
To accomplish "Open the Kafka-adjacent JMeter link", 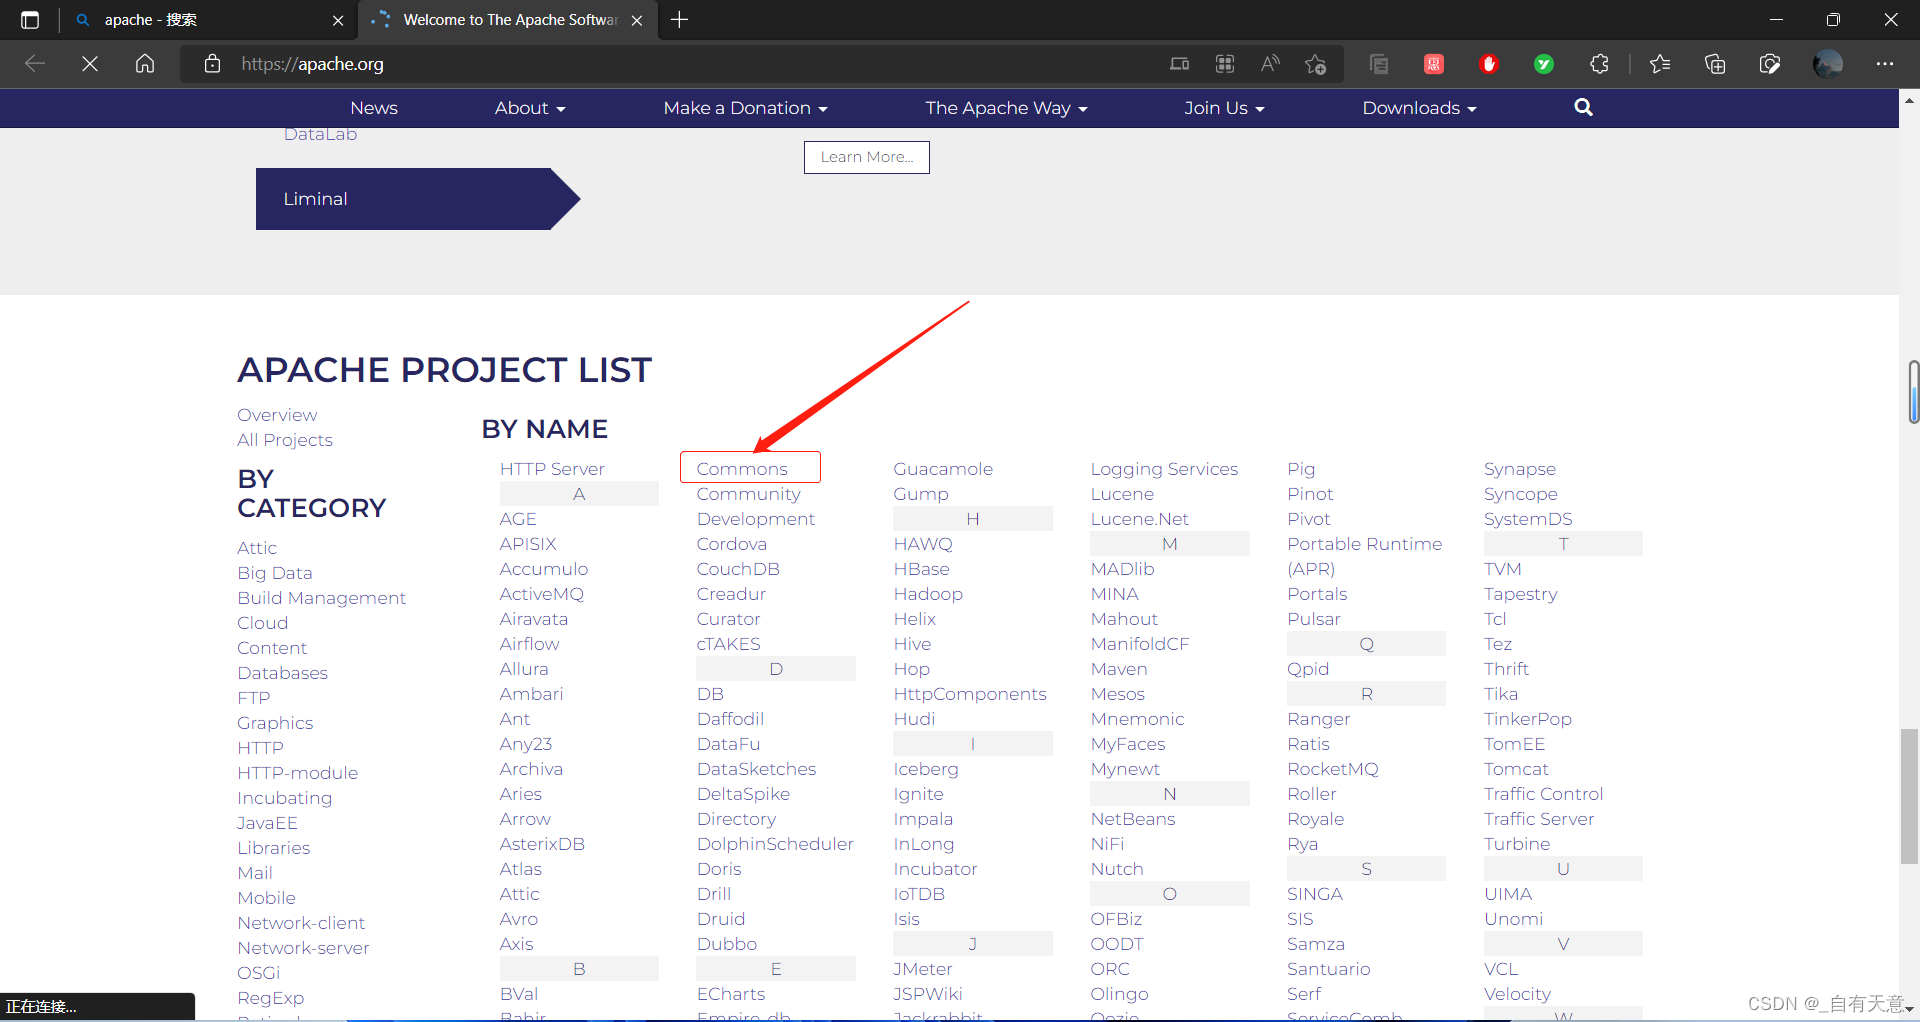I will (923, 969).
